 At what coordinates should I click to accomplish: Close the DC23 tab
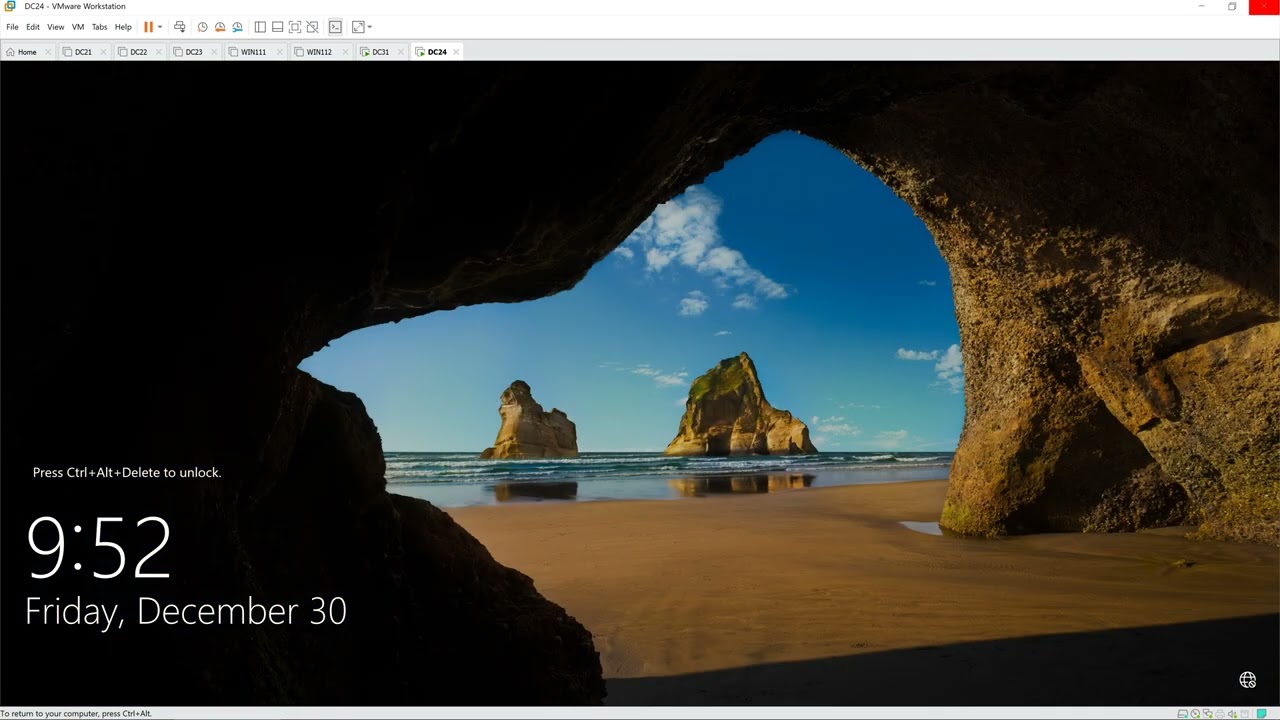(213, 52)
